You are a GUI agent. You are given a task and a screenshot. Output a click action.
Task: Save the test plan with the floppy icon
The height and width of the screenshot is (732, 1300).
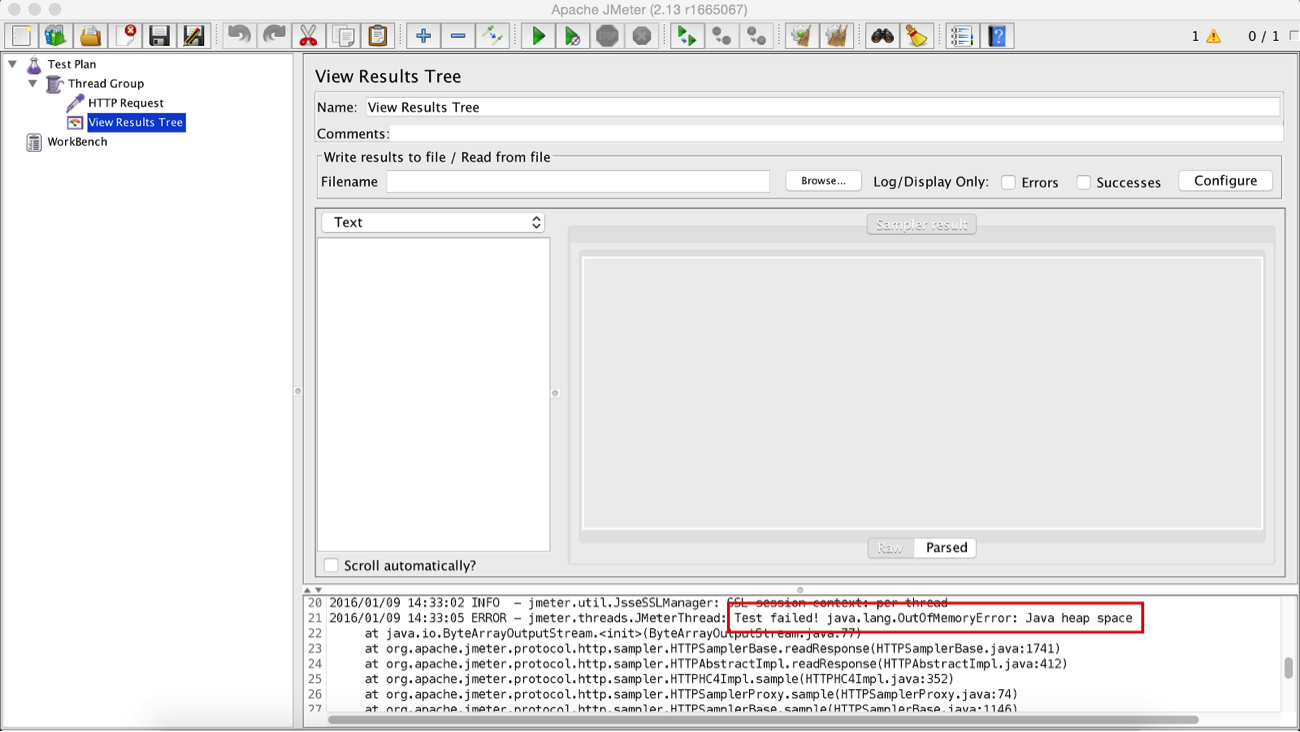159,37
